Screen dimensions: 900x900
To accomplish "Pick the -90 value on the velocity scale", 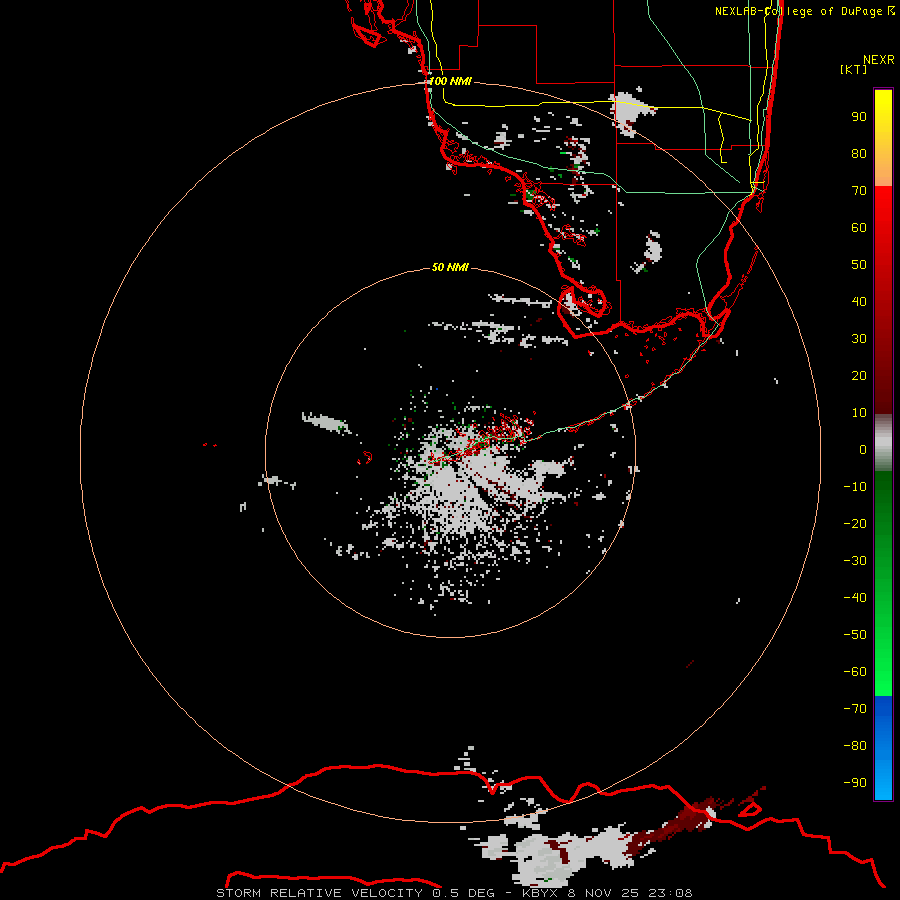I will tap(855, 783).
